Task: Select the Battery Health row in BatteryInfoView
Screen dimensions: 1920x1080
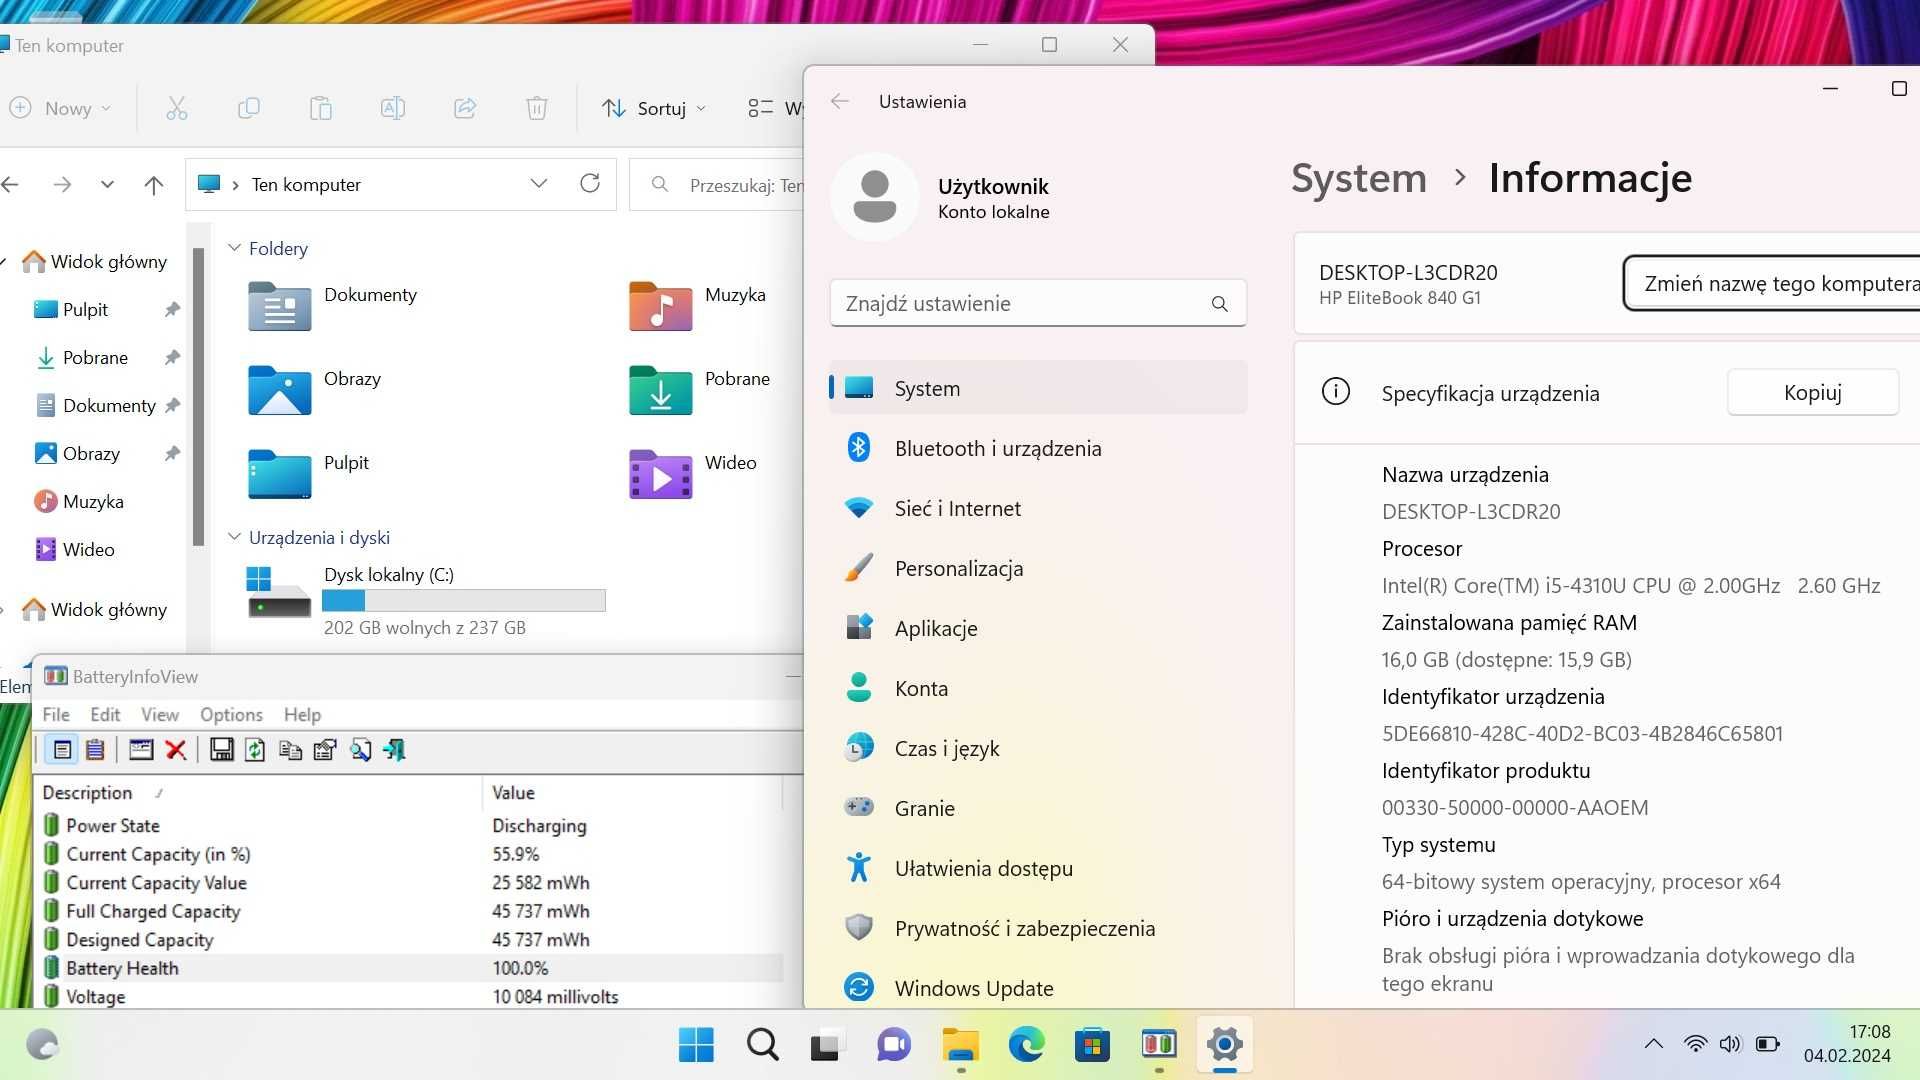Action: 410,968
